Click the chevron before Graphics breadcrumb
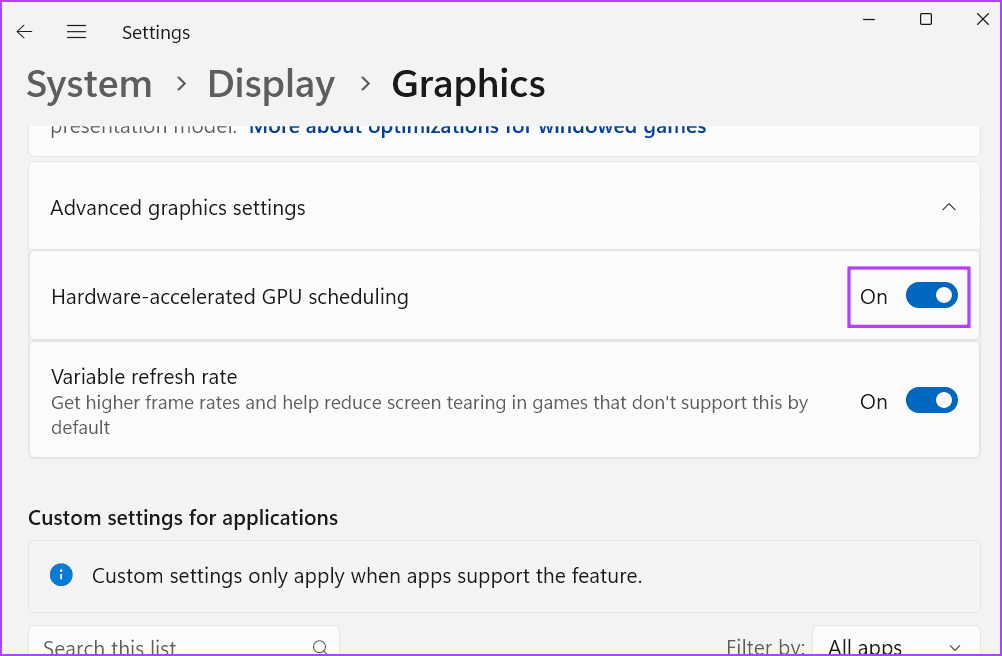This screenshot has width=1002, height=656. pos(365,84)
